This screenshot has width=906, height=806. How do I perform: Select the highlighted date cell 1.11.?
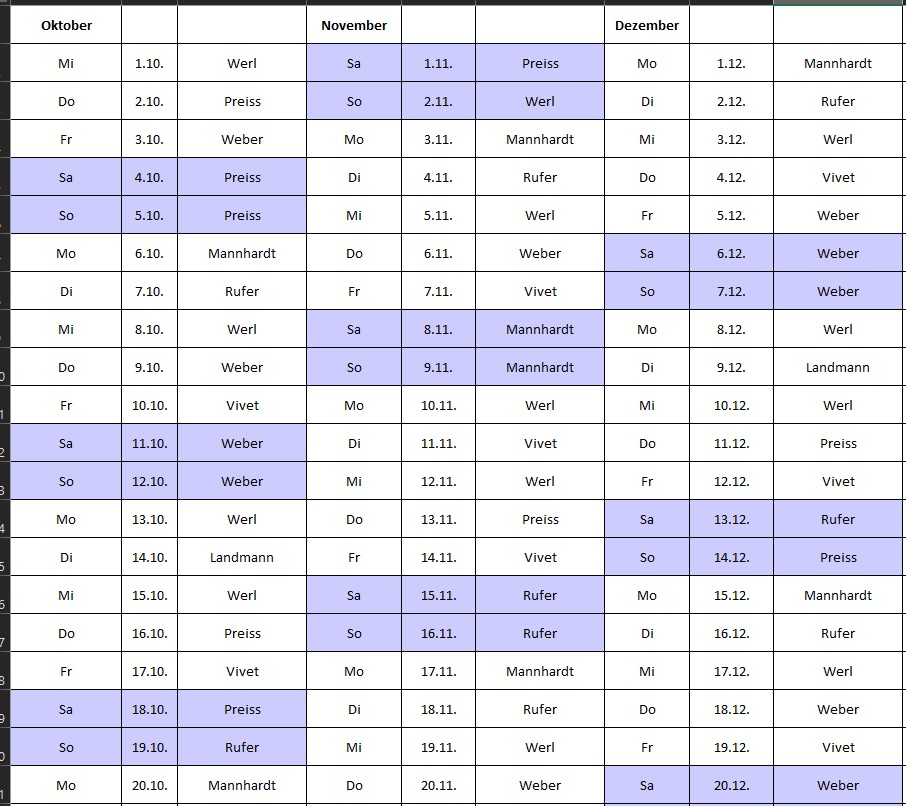[x=438, y=63]
